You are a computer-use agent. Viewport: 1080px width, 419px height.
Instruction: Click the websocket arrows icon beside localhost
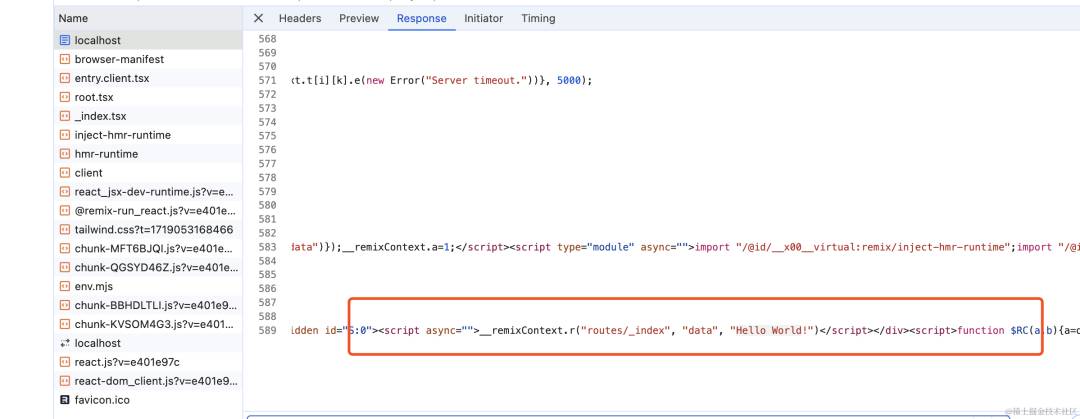click(x=65, y=343)
